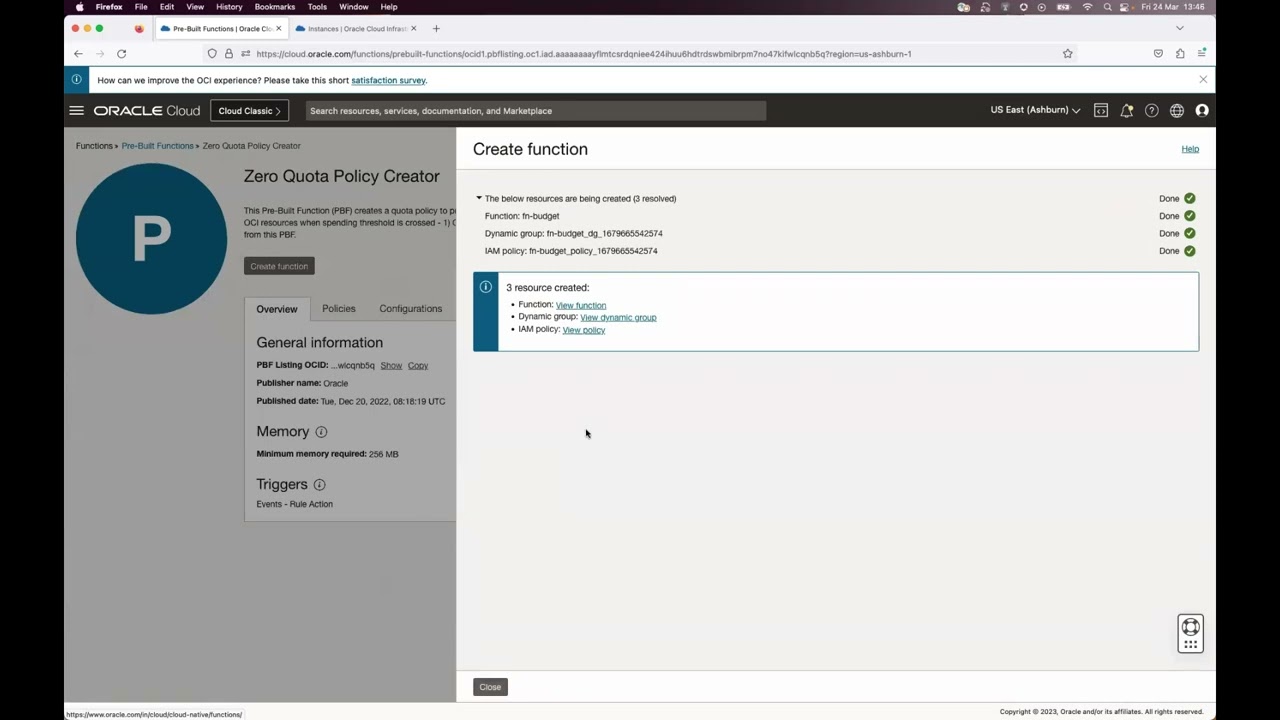Click the large P function avatar

152,239
